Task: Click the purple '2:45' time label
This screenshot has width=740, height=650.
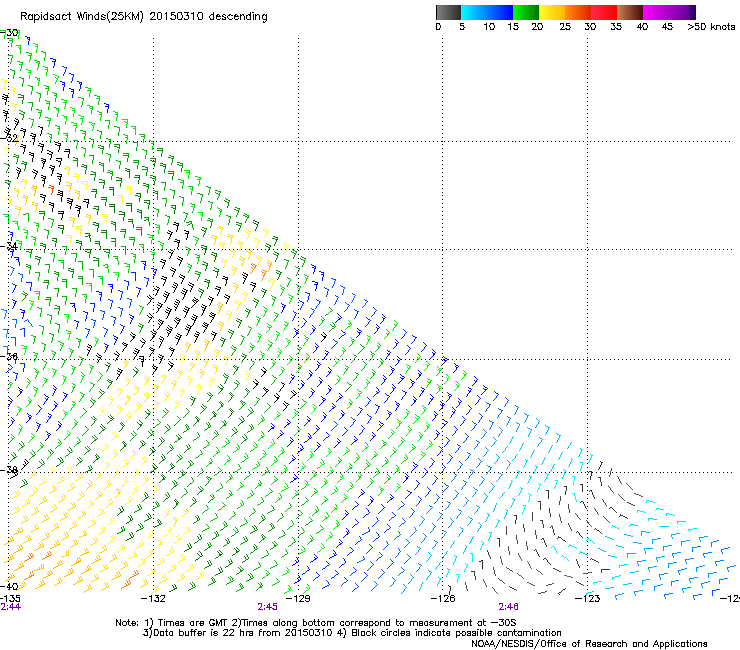Action: [x=268, y=607]
